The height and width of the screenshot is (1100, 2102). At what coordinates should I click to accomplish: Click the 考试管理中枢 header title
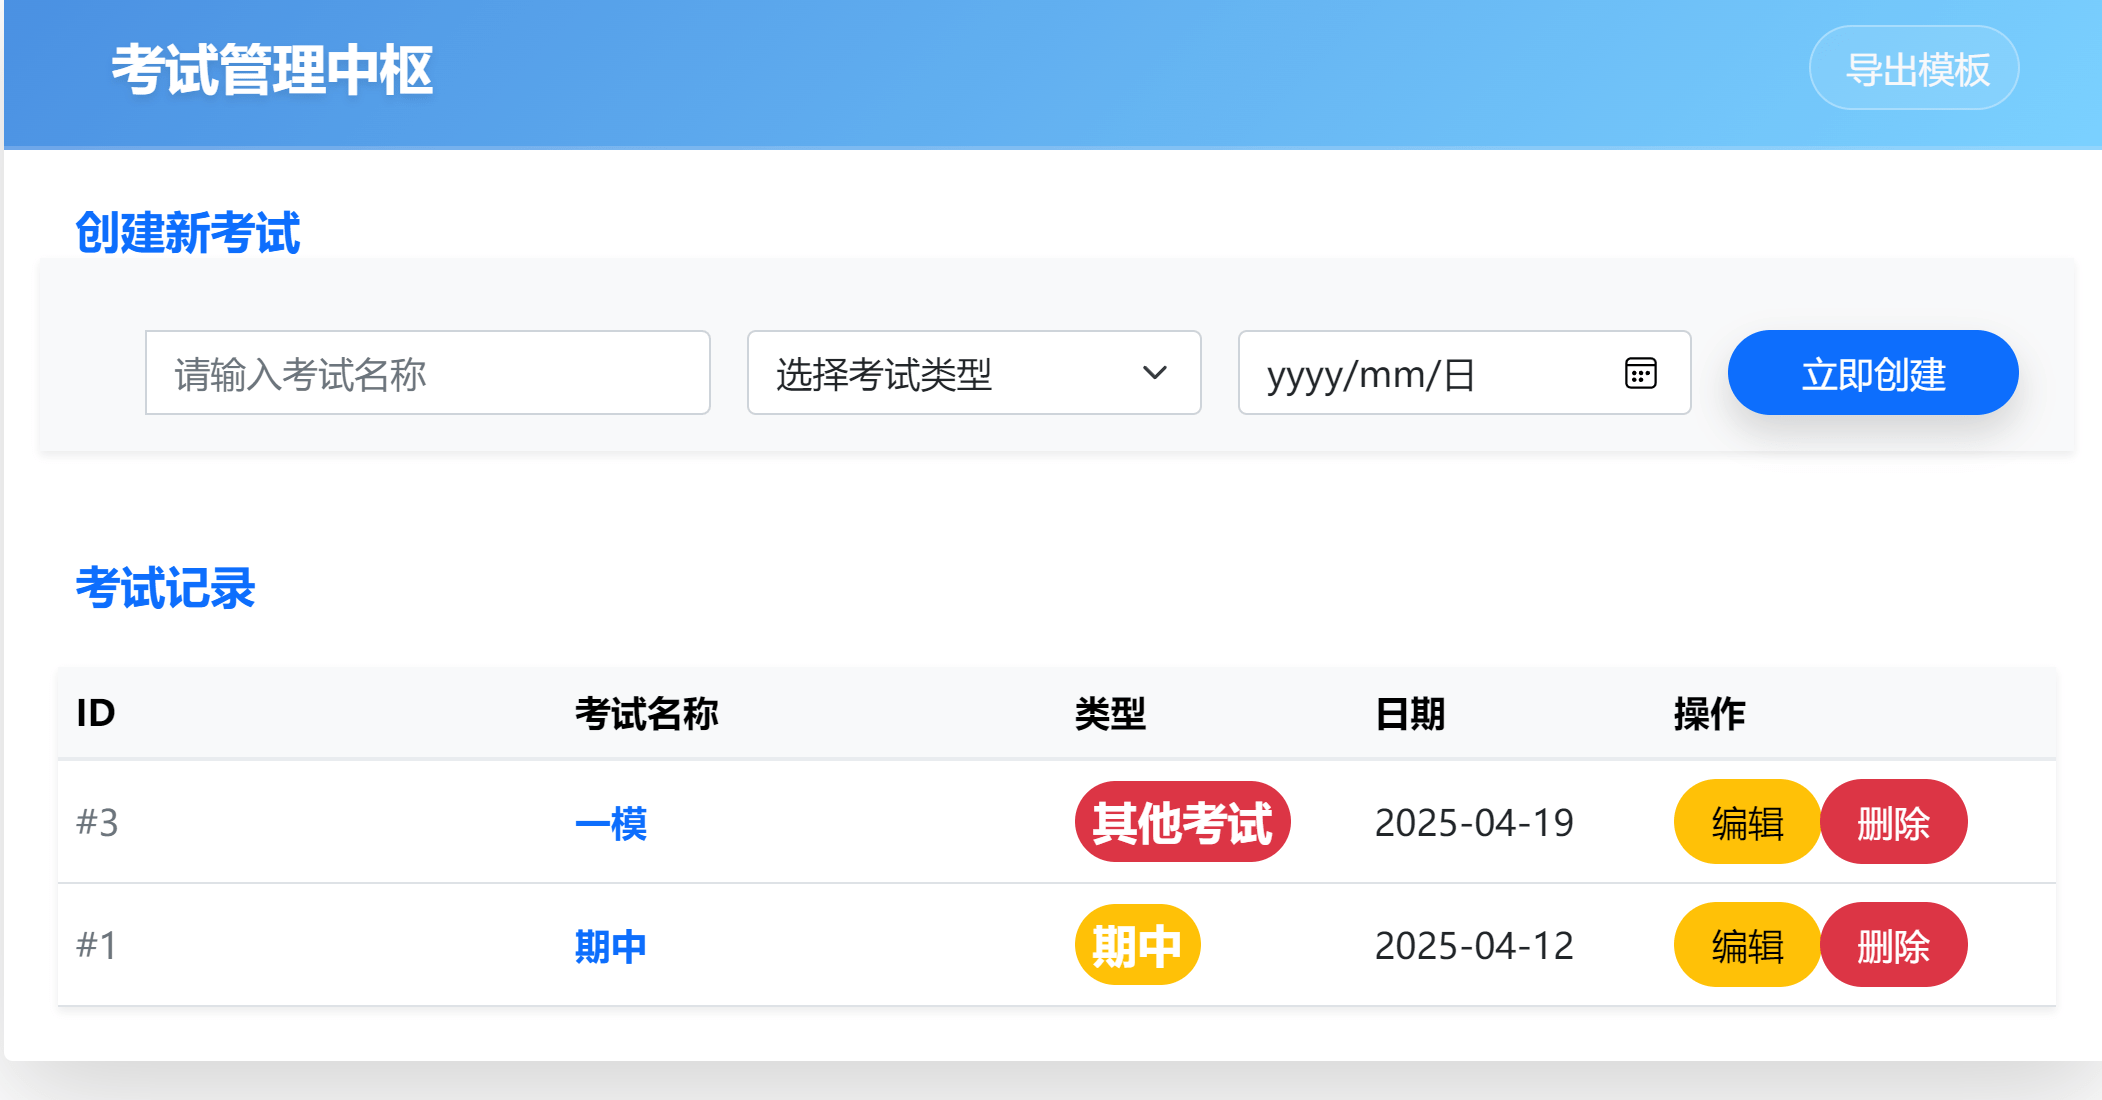[x=272, y=70]
